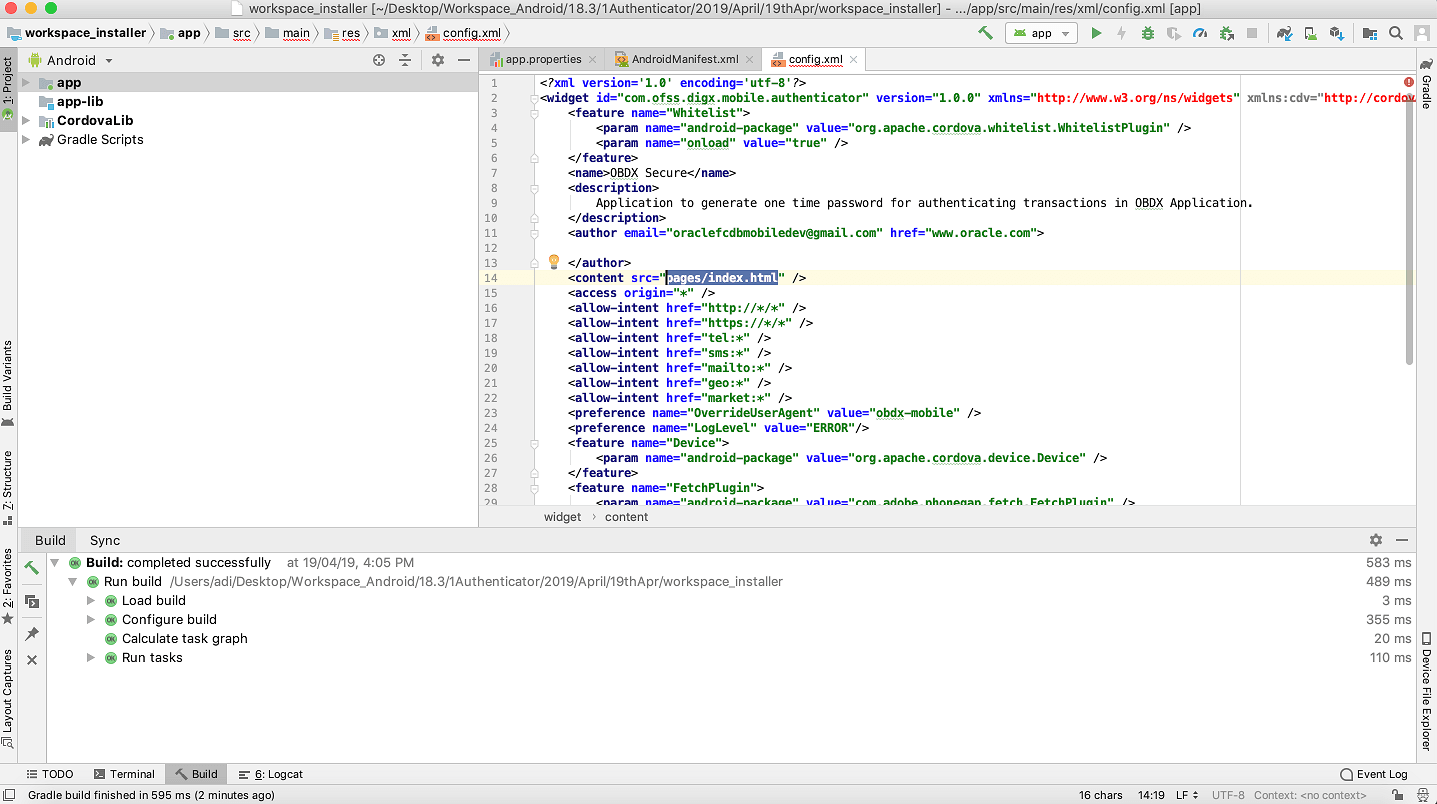Open the Android Profiler gauge icon
Screen dimensions: 1437x804
click(1200, 33)
